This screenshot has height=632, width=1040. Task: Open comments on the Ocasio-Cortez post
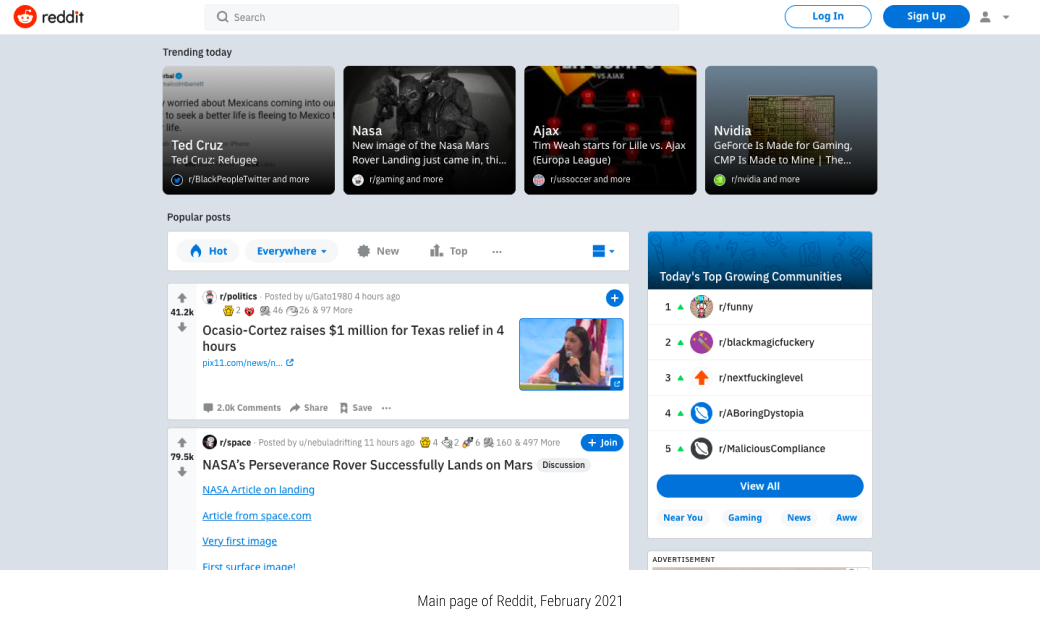pos(242,408)
